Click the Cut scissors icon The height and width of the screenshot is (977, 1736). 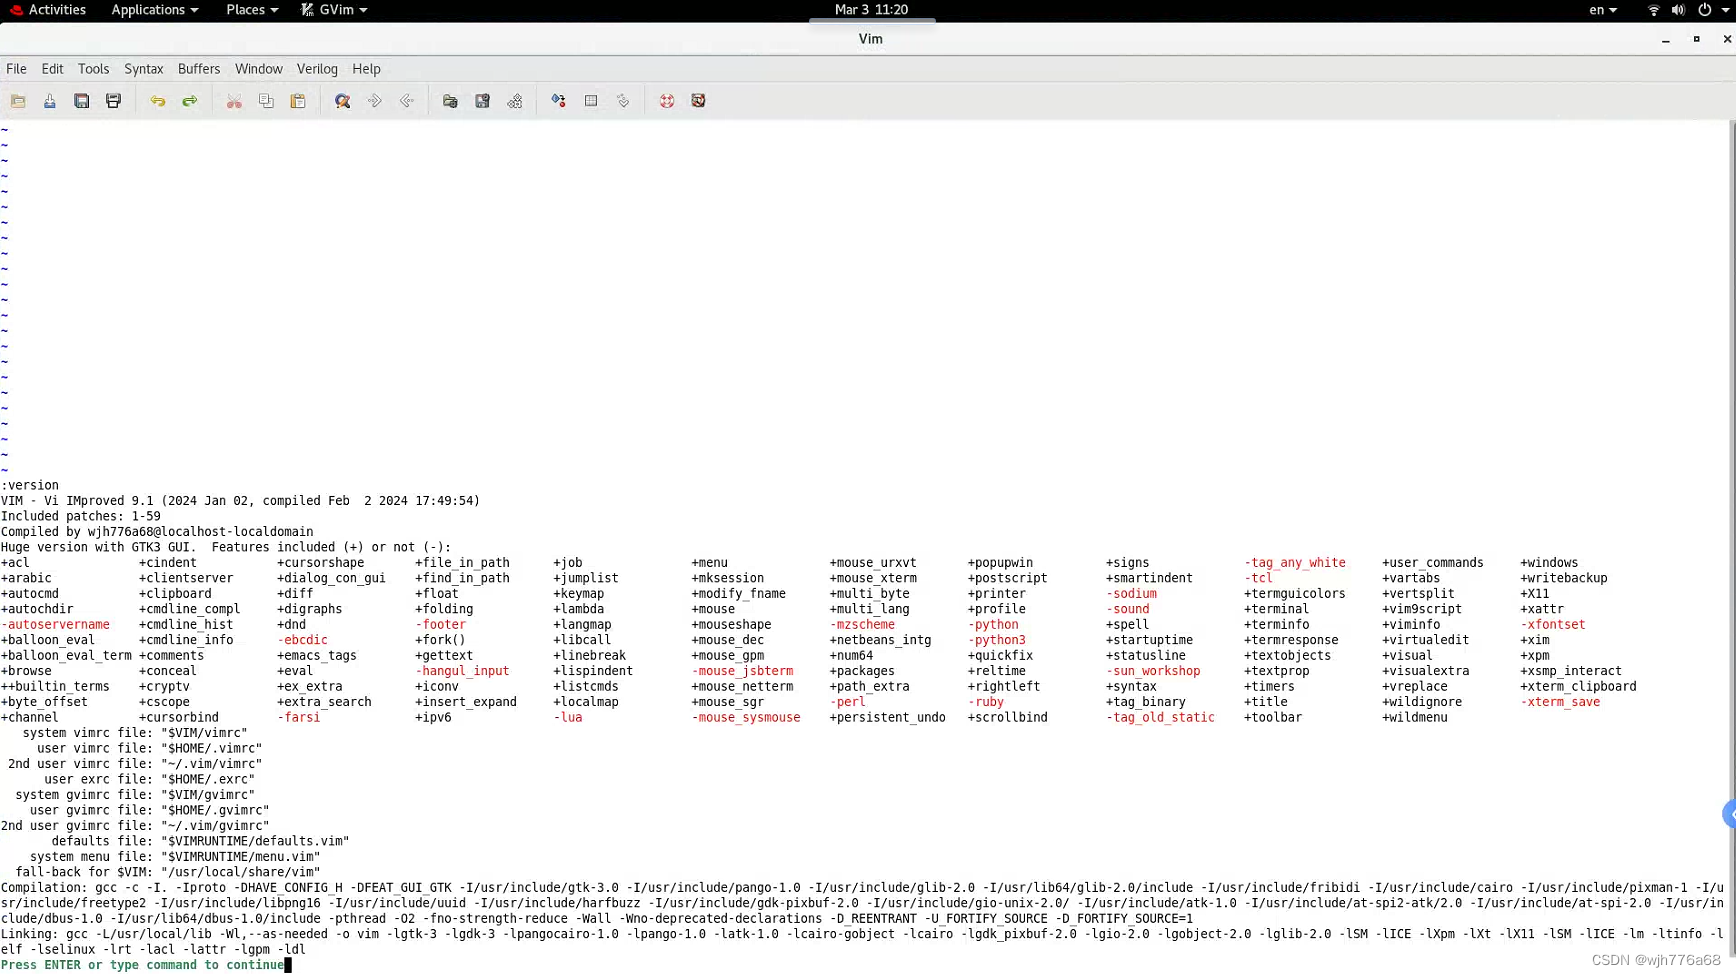234,101
